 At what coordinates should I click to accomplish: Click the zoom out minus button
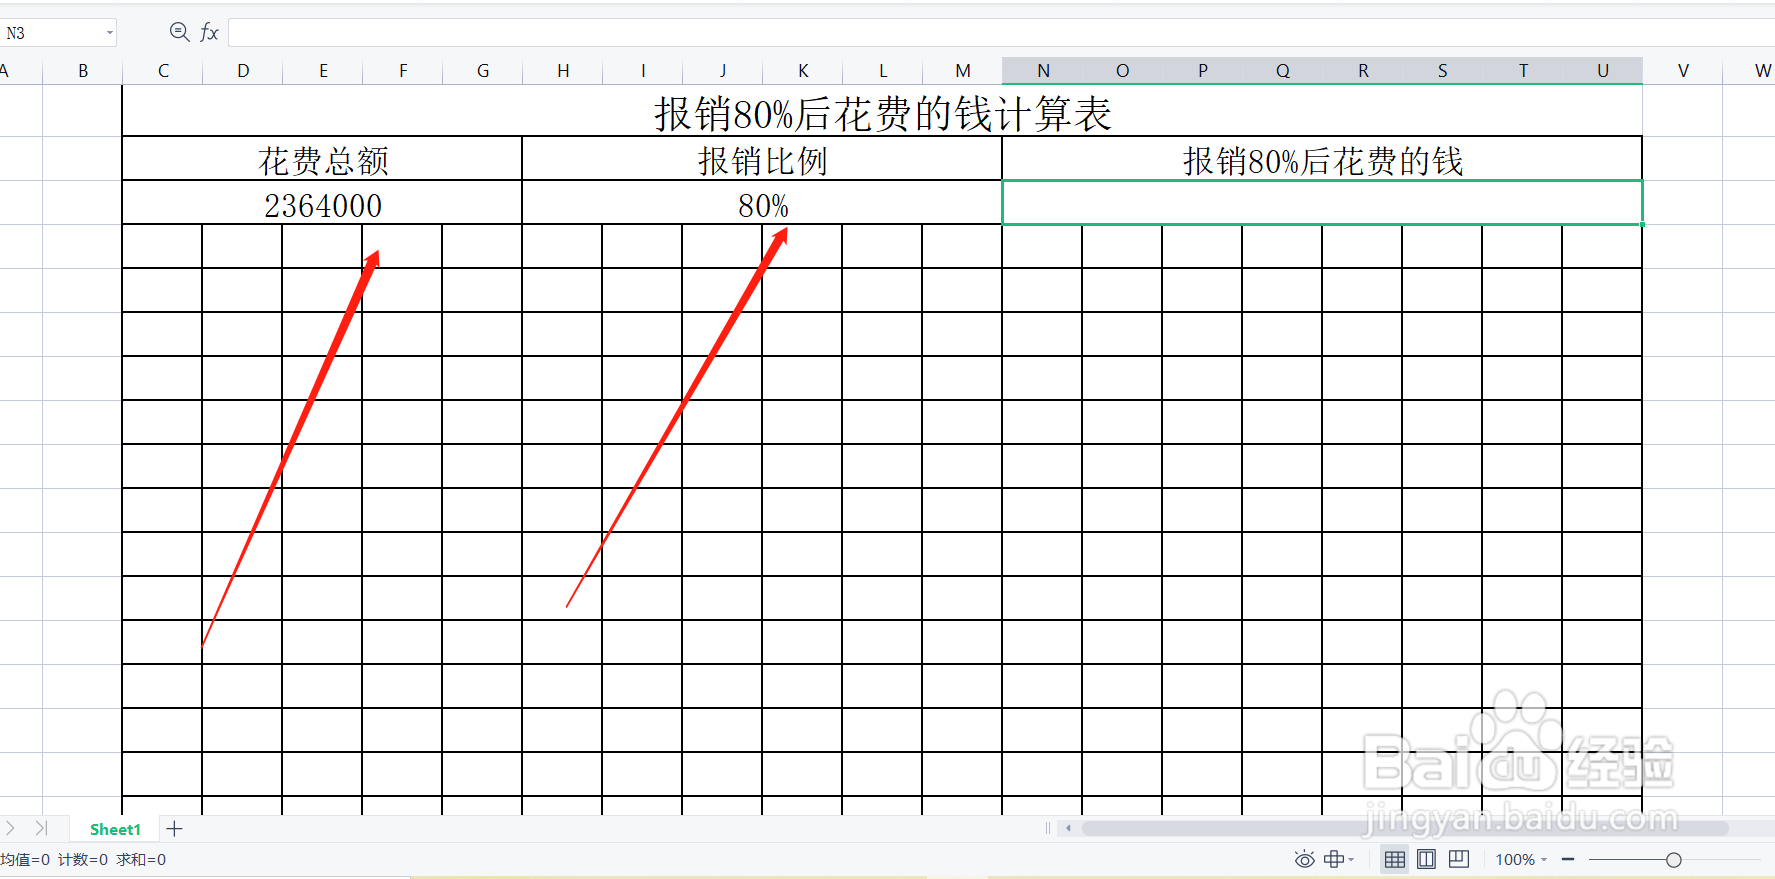pos(1568,859)
